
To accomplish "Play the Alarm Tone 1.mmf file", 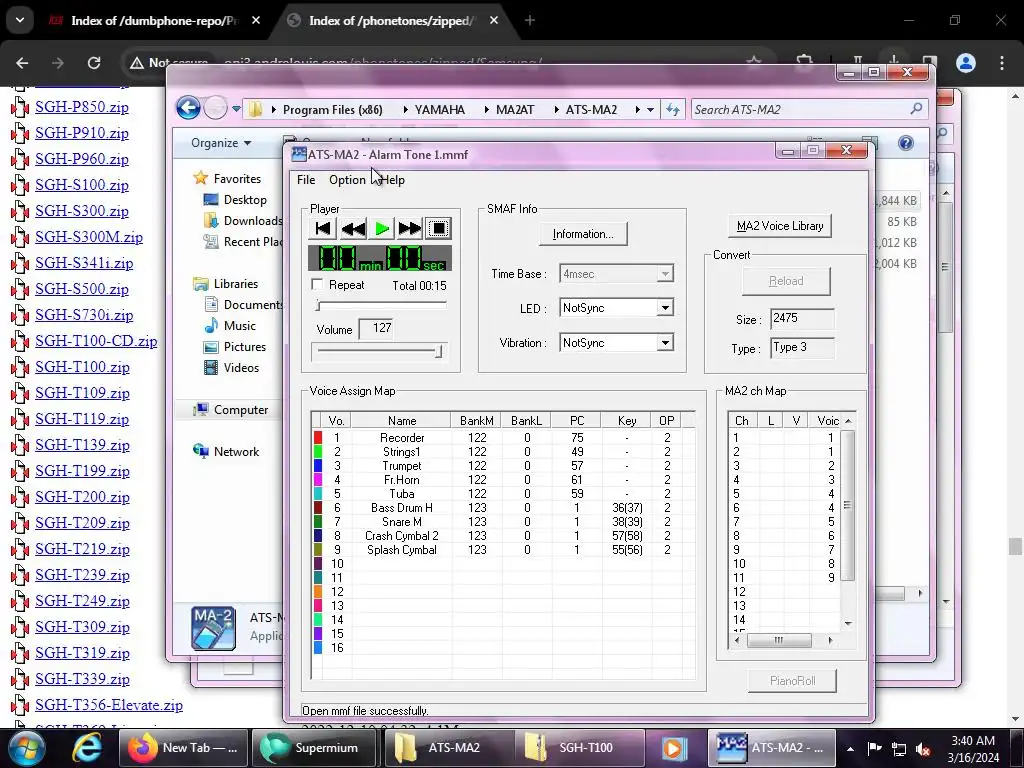I will (382, 229).
